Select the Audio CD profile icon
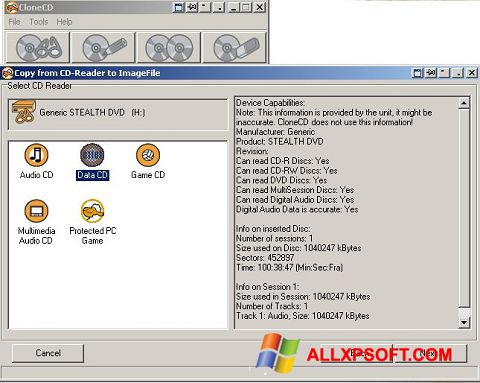This screenshot has height=383, width=480. click(x=36, y=155)
